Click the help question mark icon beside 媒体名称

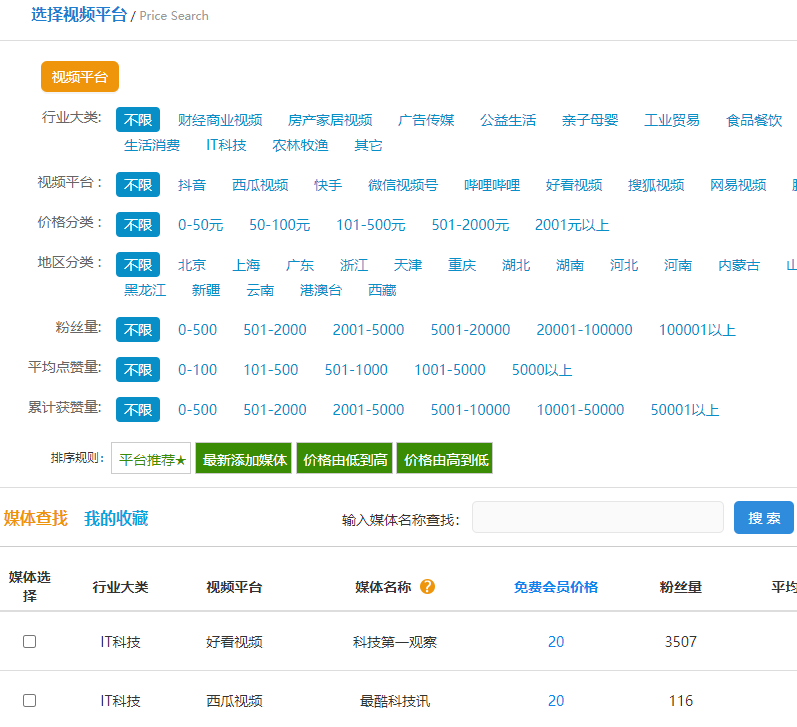click(x=427, y=587)
